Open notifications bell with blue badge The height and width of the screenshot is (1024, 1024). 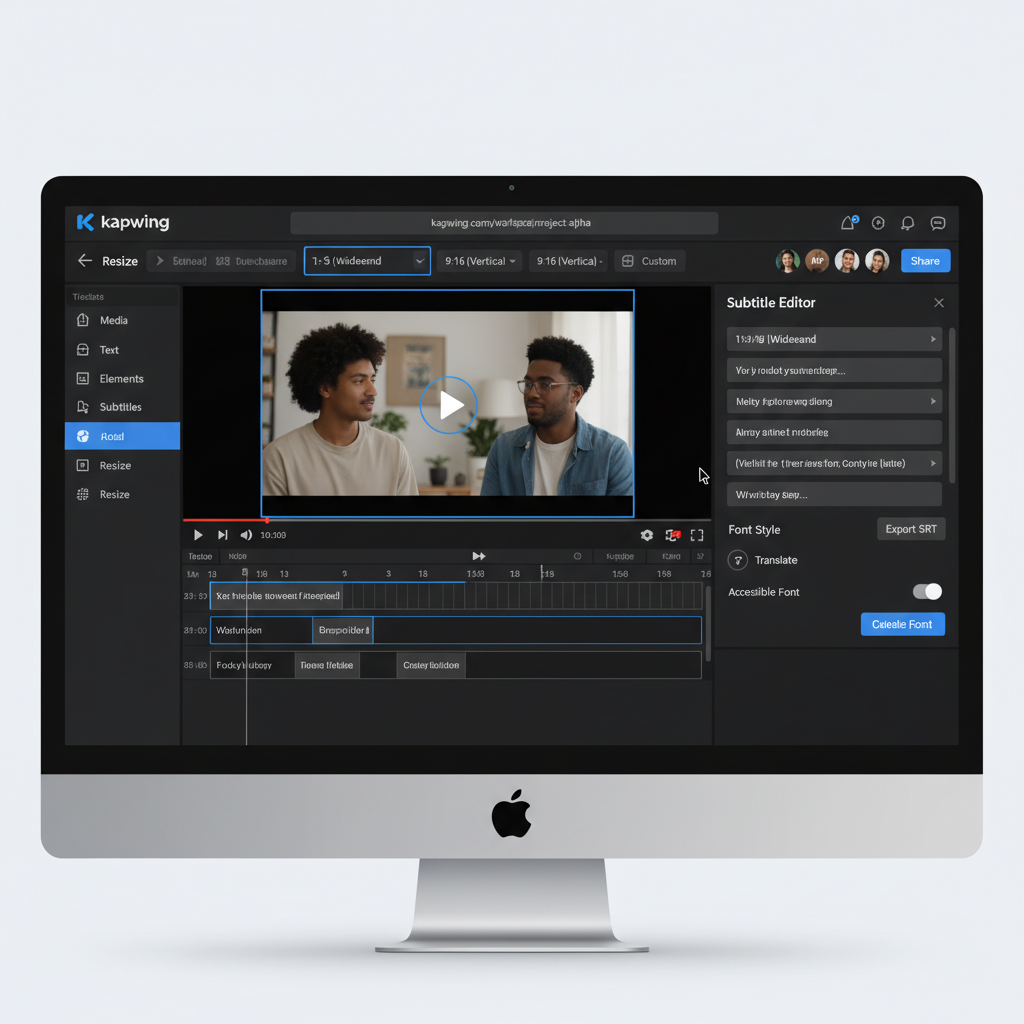pos(848,223)
